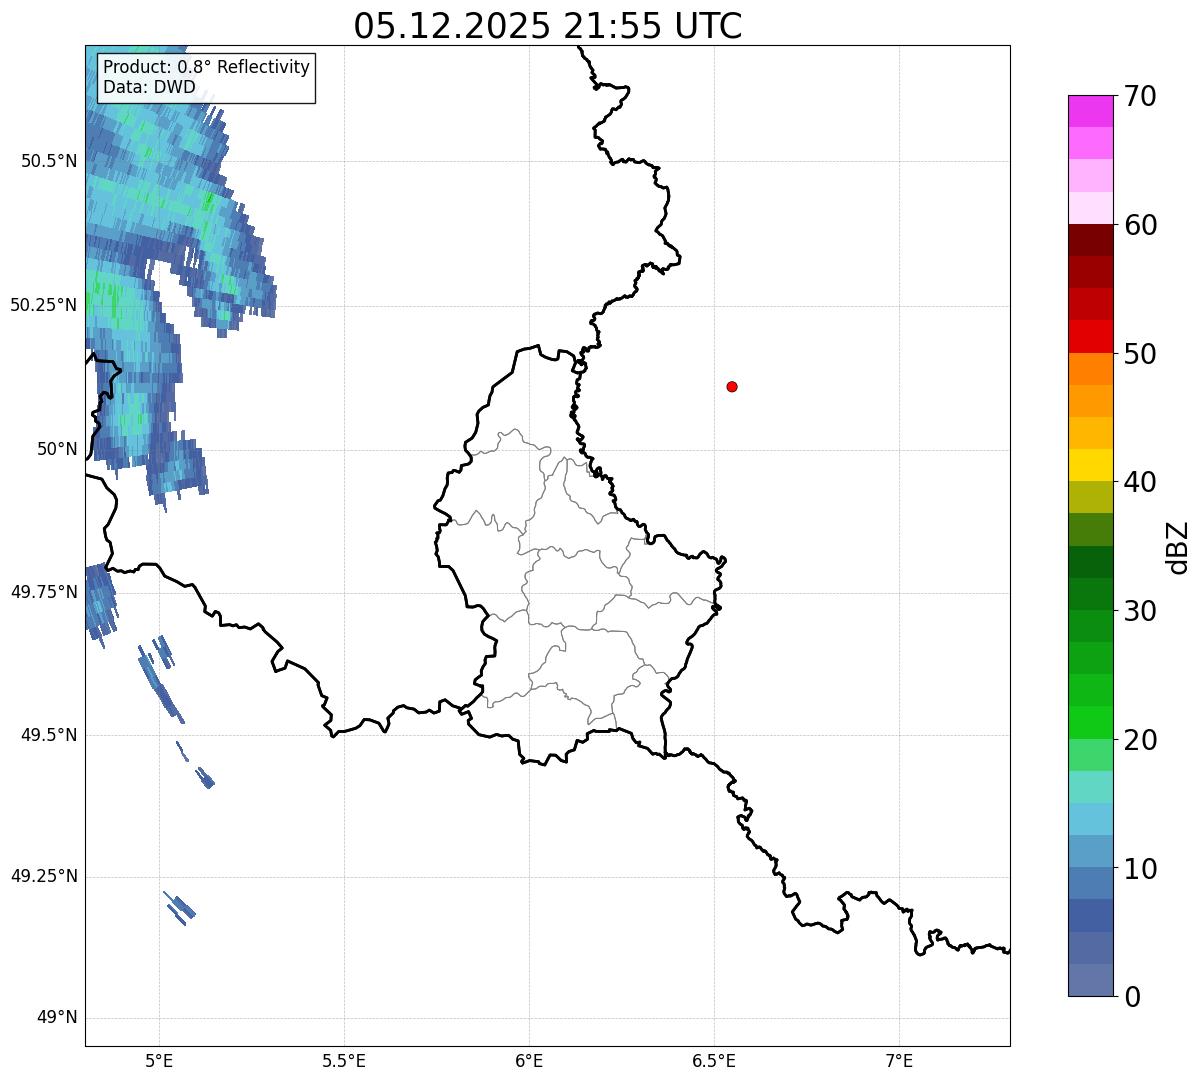Click the 49.25°N latitude tick label
Viewport: 1202px width, 1081px height.
click(44, 876)
